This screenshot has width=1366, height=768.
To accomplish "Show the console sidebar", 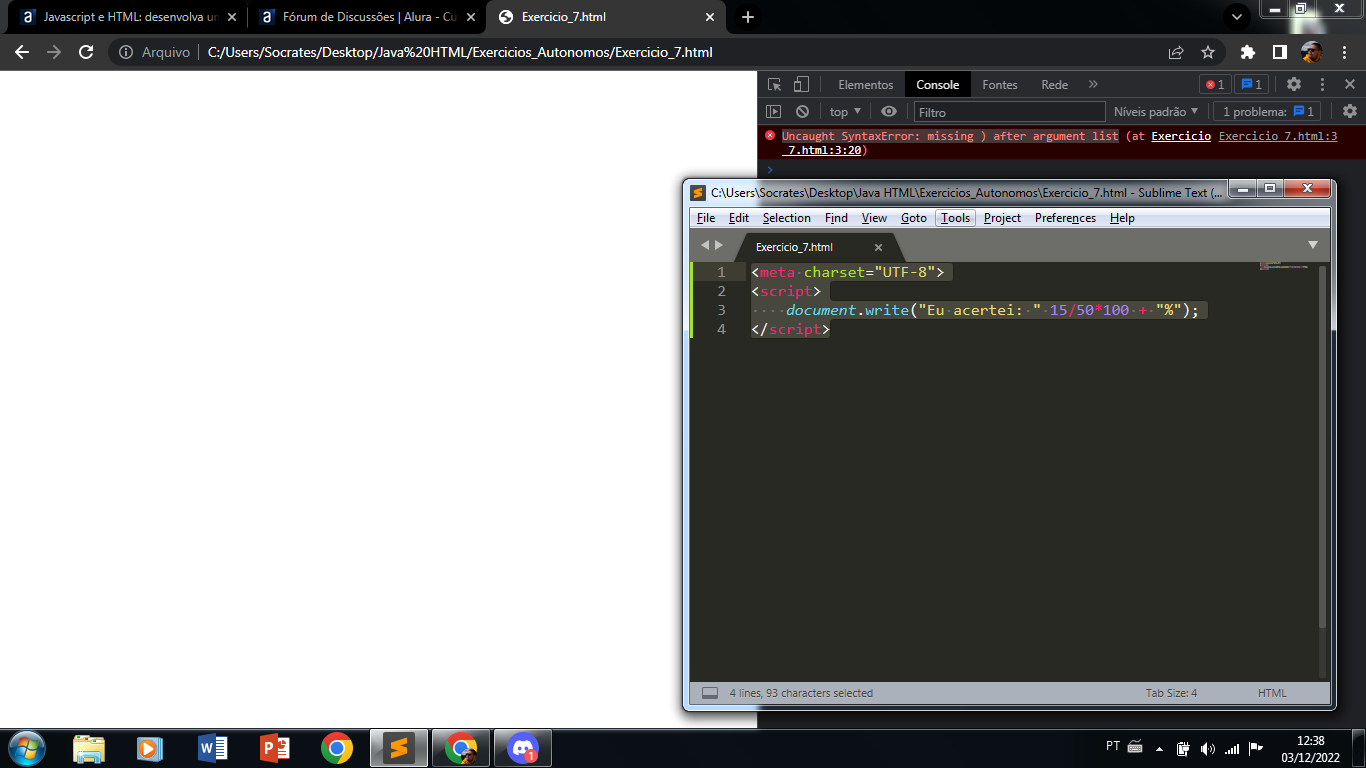I will point(773,112).
